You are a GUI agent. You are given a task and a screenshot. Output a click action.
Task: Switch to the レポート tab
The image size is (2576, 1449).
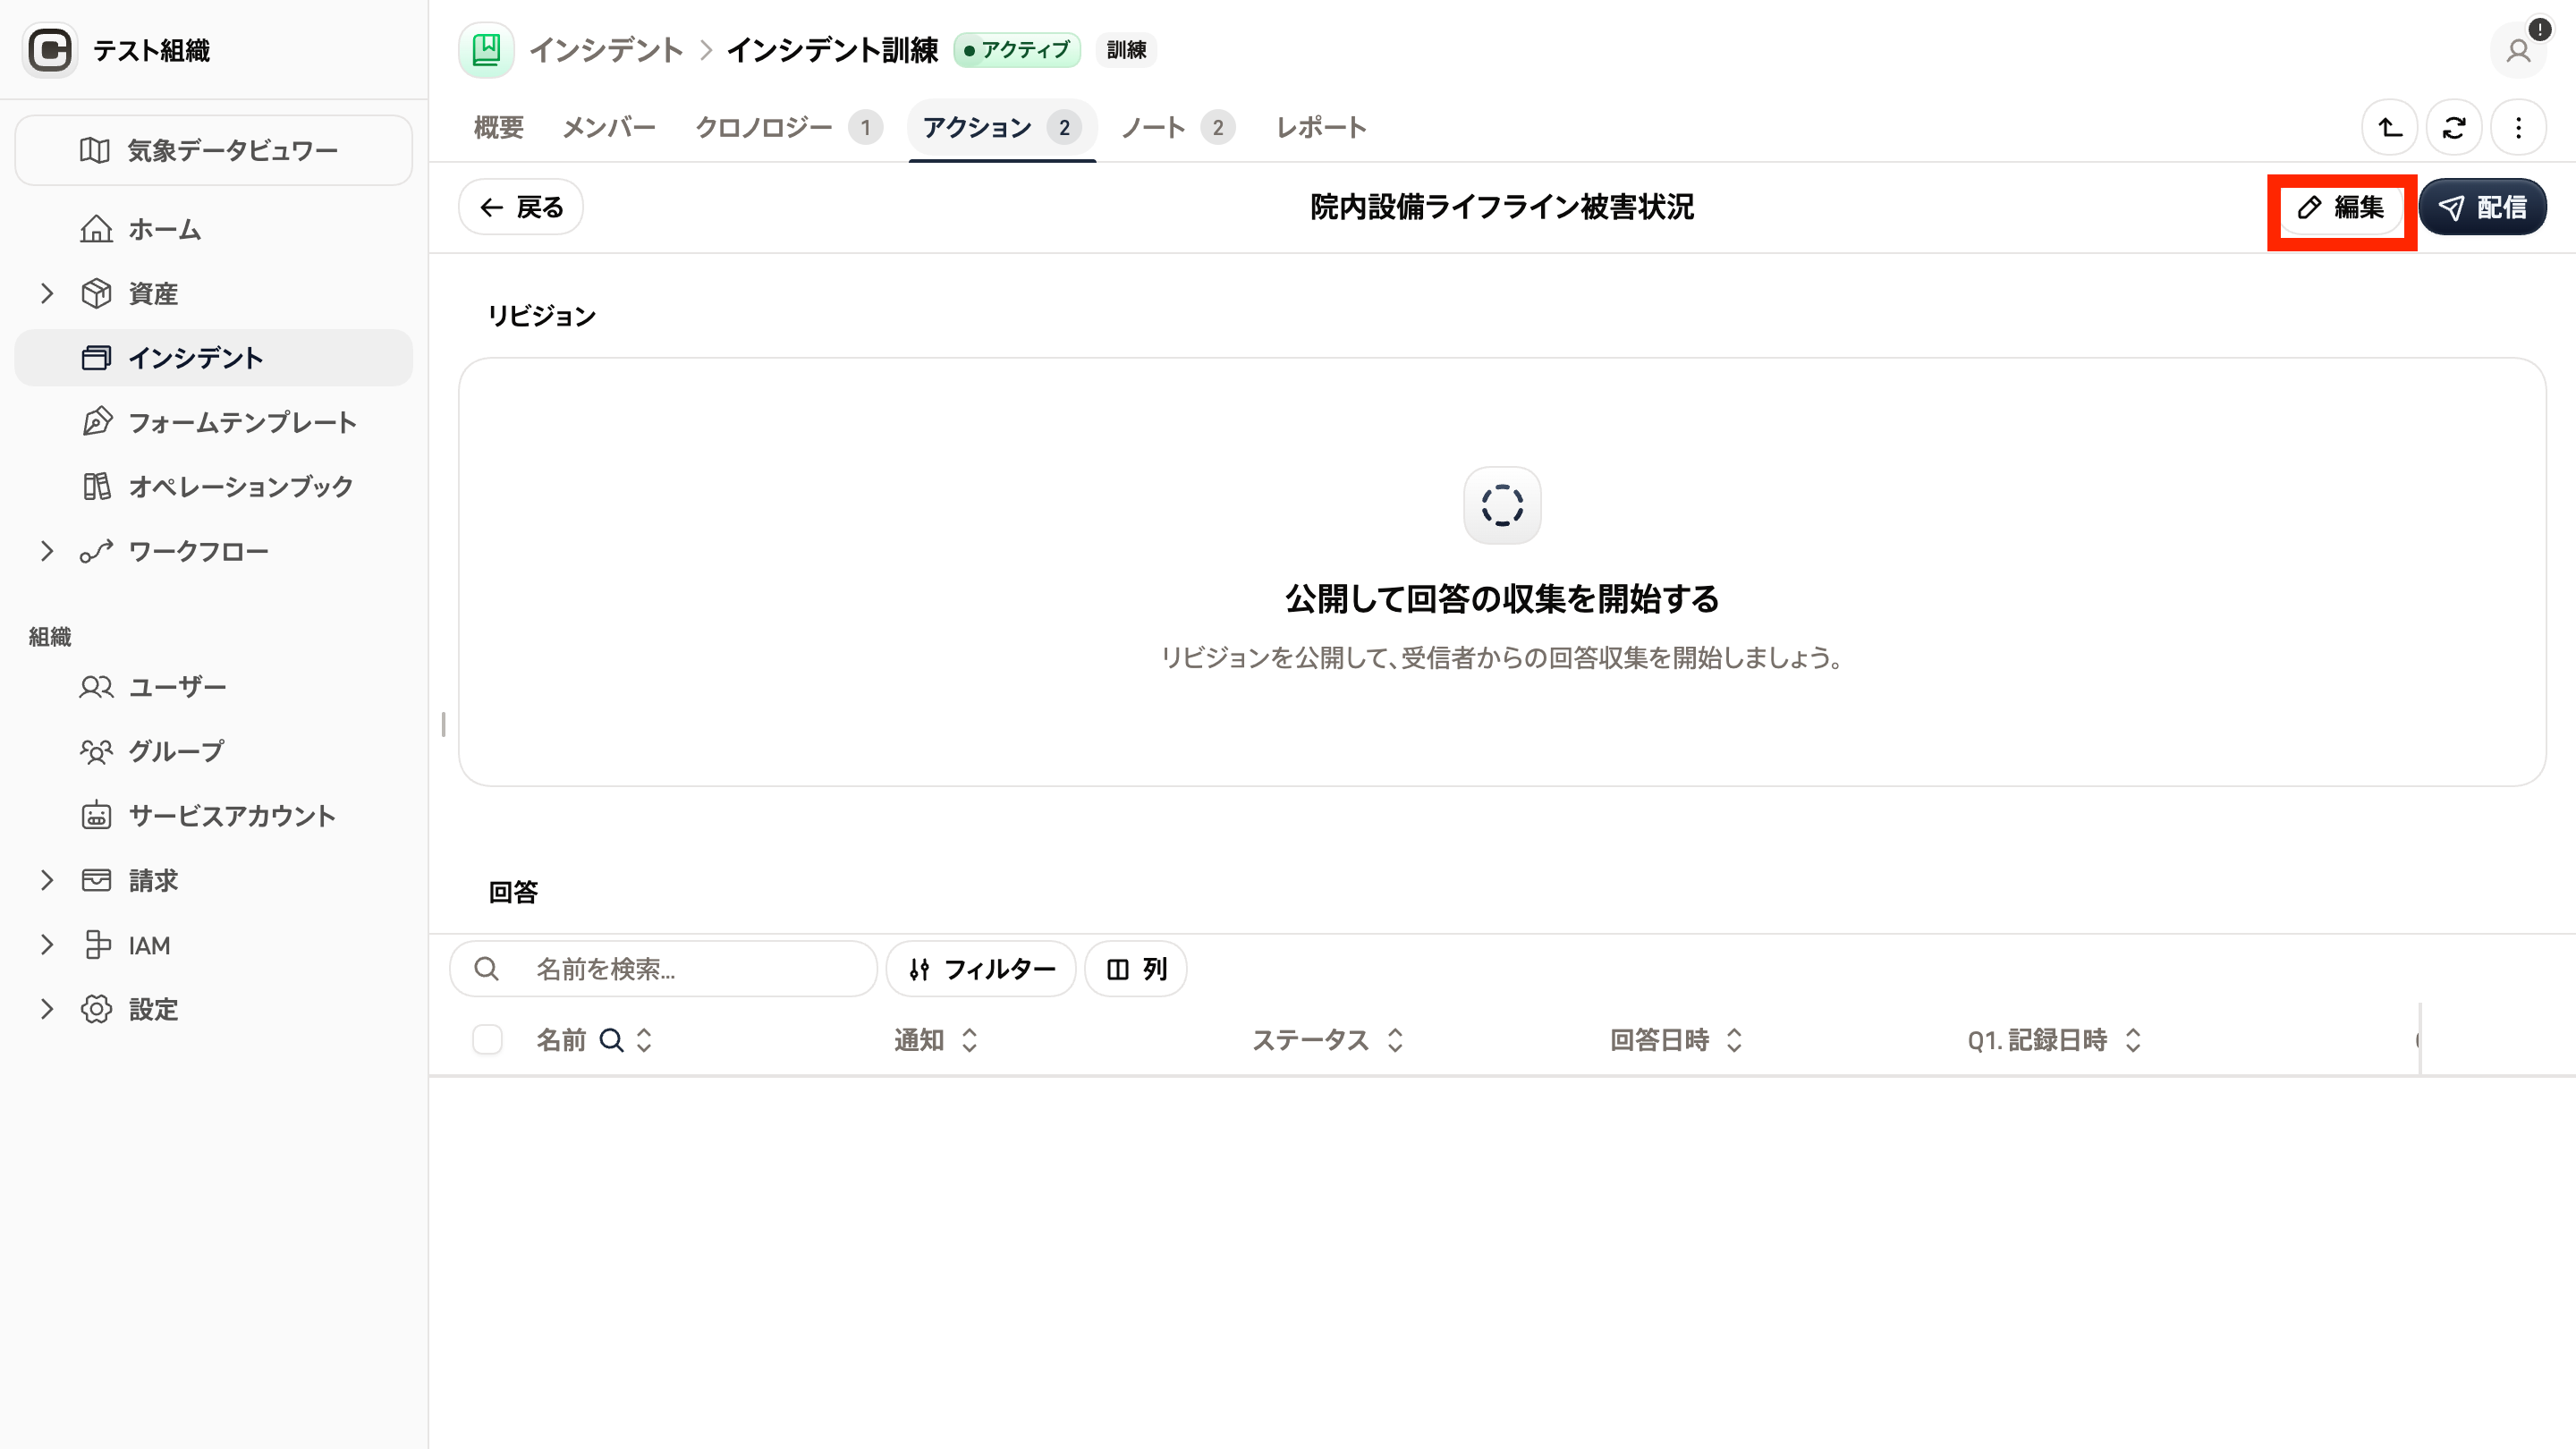(x=1321, y=127)
